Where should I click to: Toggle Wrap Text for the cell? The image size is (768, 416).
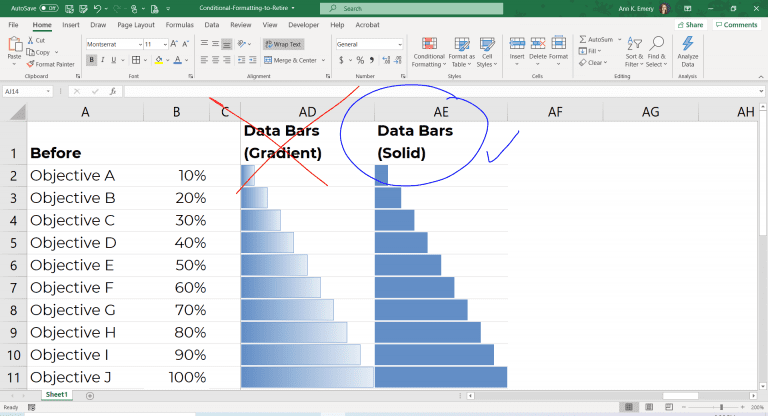coord(283,44)
